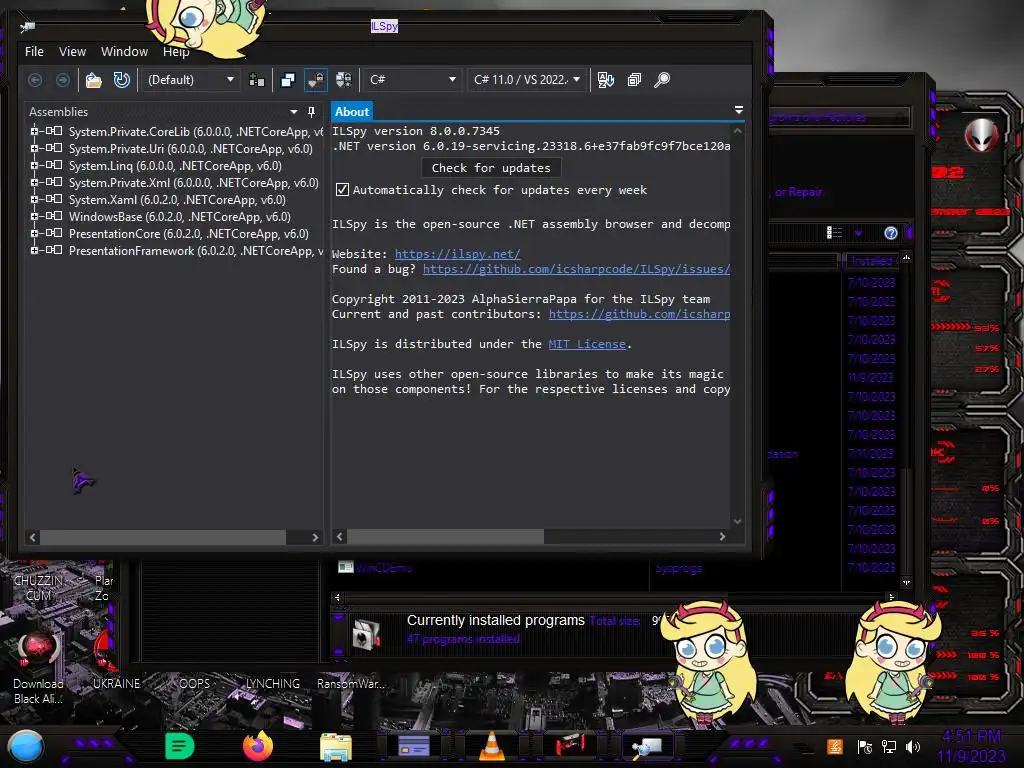This screenshot has height=768, width=1024.
Task: Open the Help menu
Action: (x=176, y=52)
